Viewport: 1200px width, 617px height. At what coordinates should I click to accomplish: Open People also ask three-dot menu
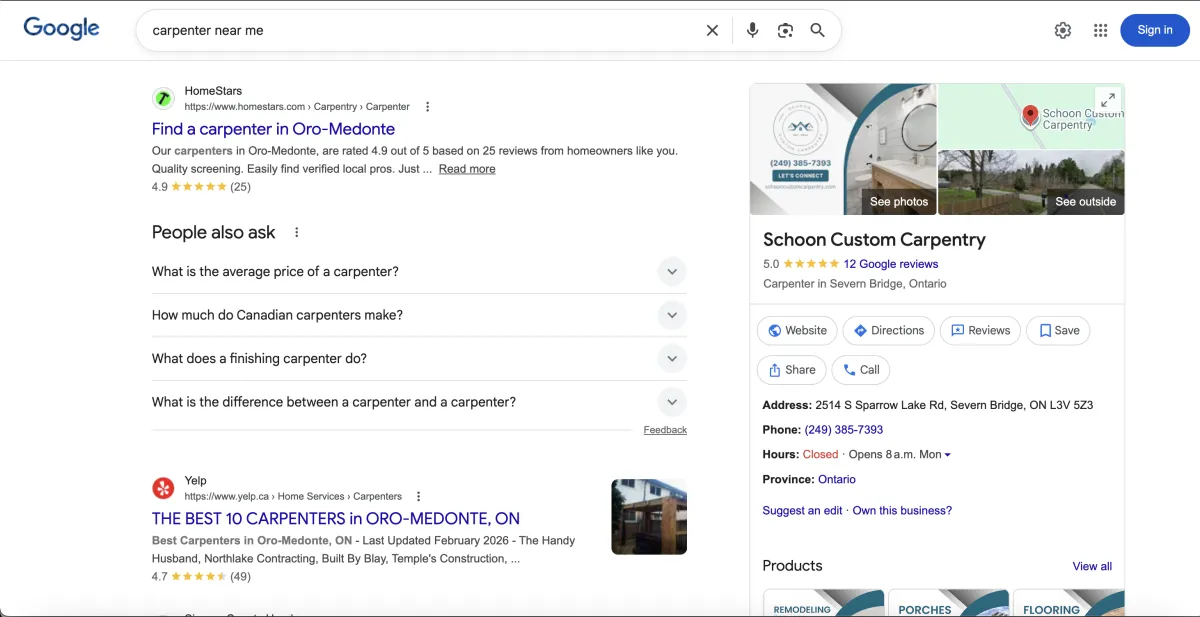pyautogui.click(x=296, y=232)
